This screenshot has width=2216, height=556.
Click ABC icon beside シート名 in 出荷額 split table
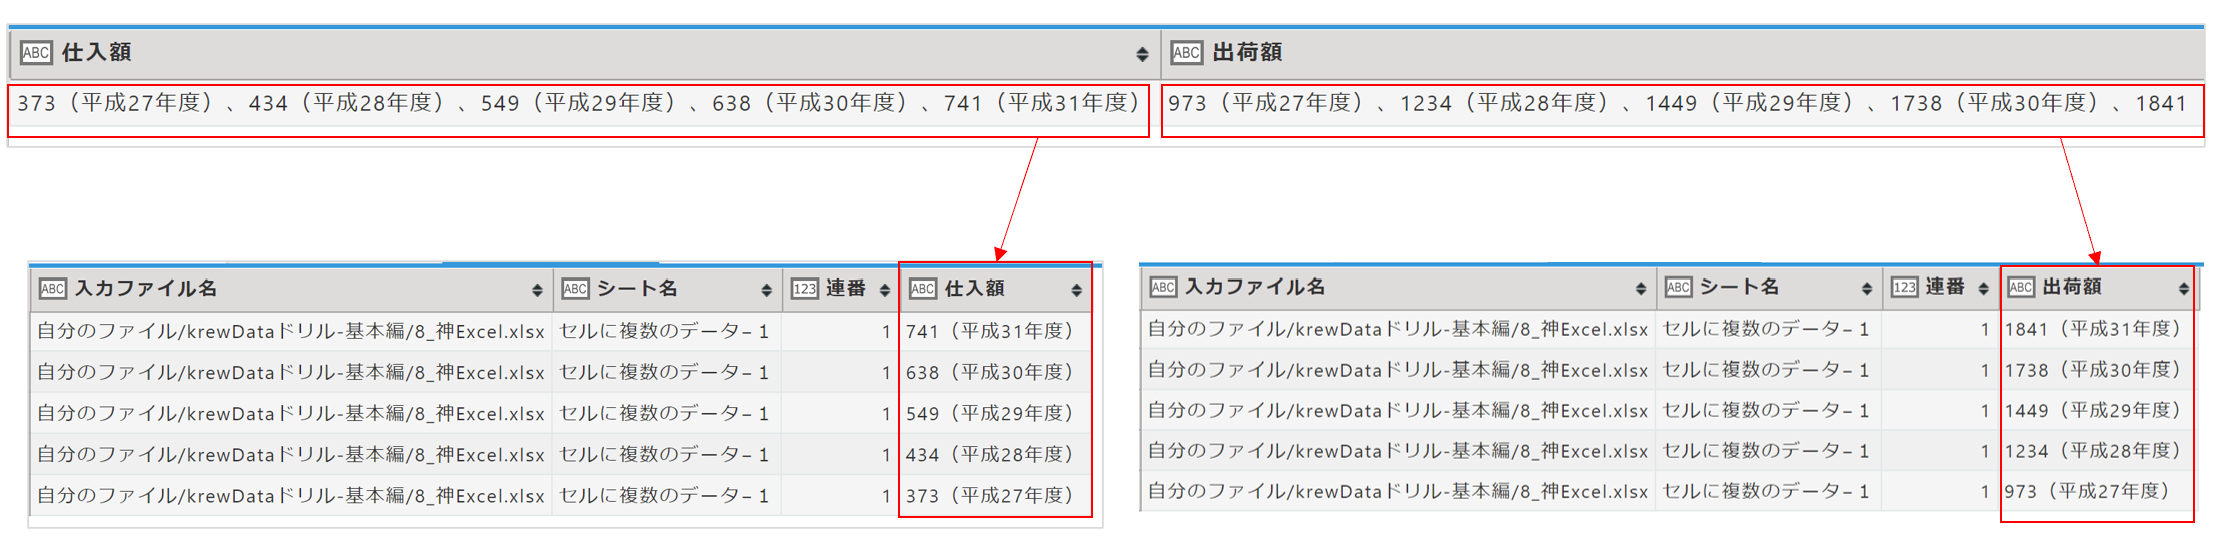1678,287
